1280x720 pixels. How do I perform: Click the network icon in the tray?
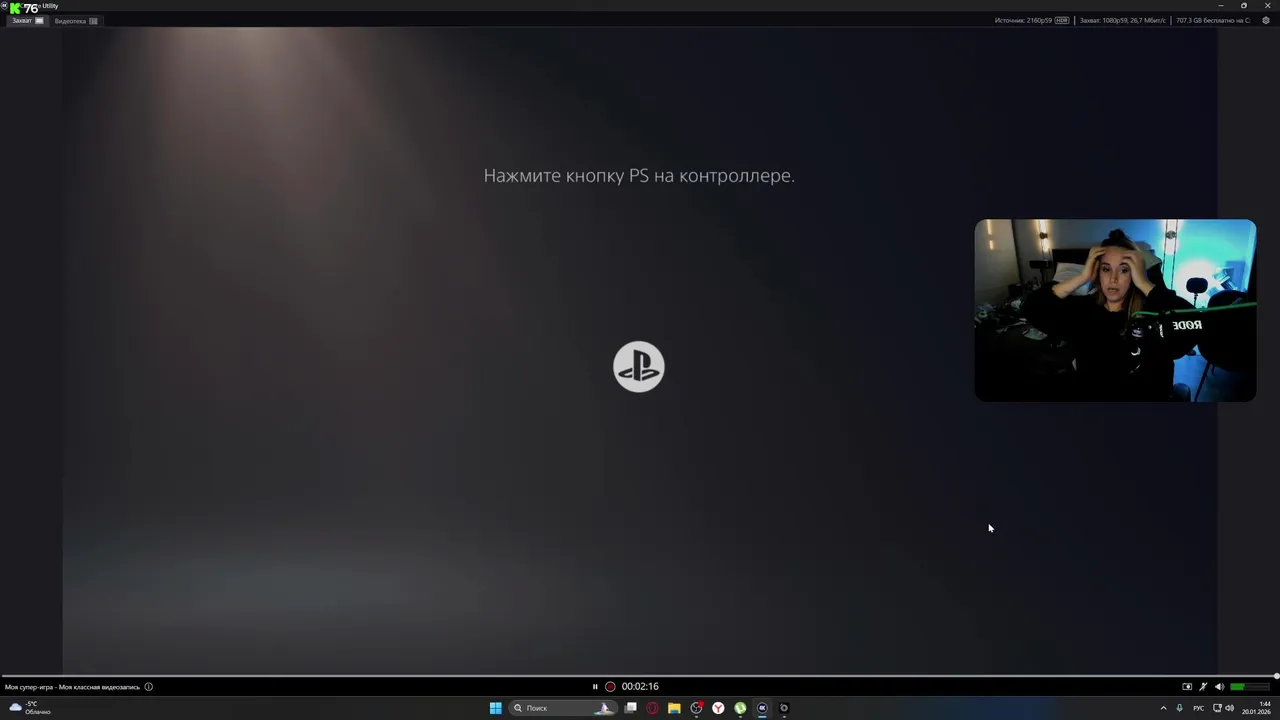1217,708
